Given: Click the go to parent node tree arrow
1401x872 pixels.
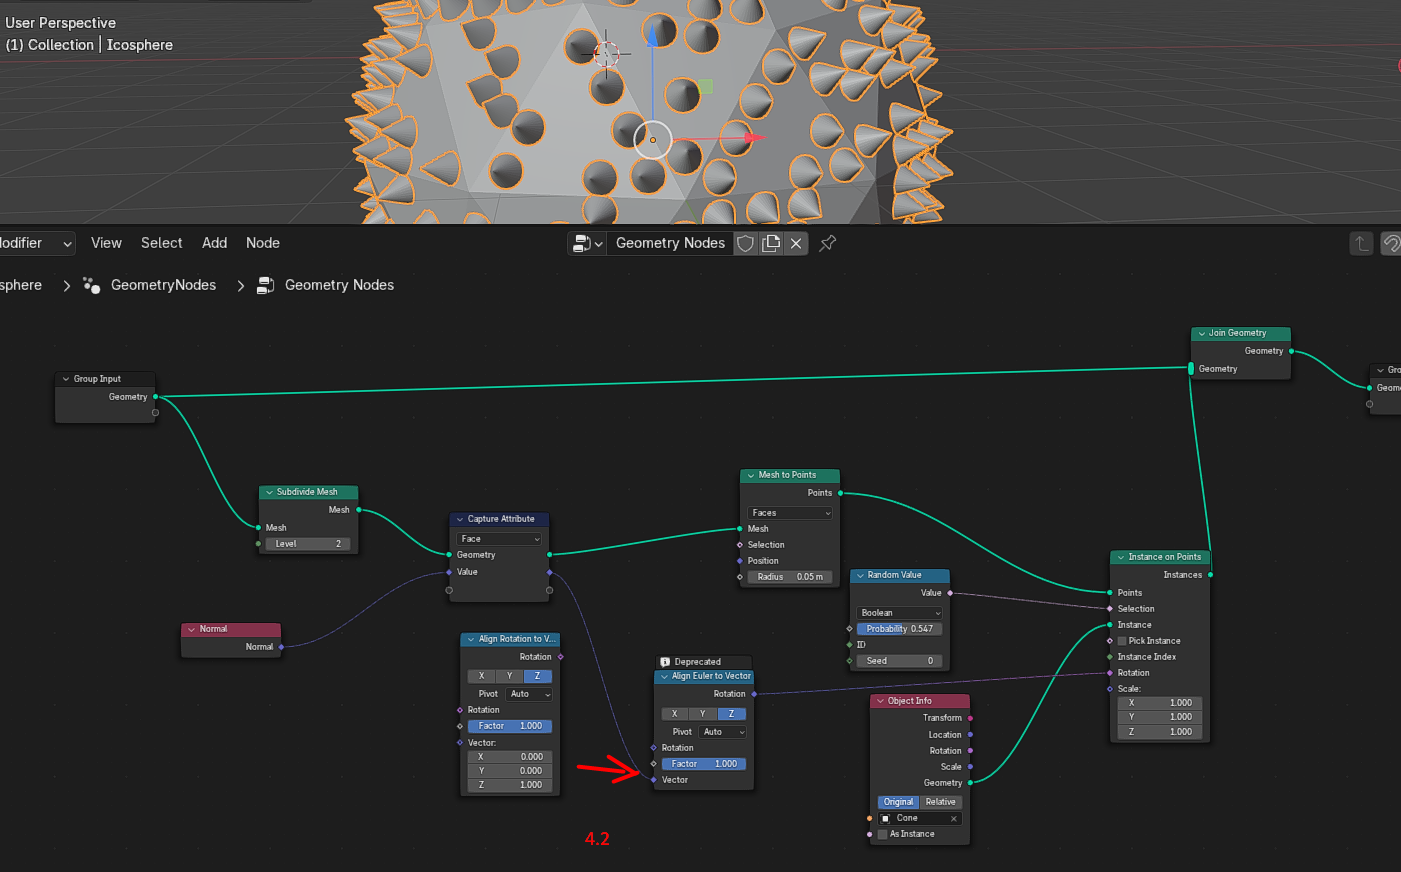Looking at the screenshot, I should 1361,243.
